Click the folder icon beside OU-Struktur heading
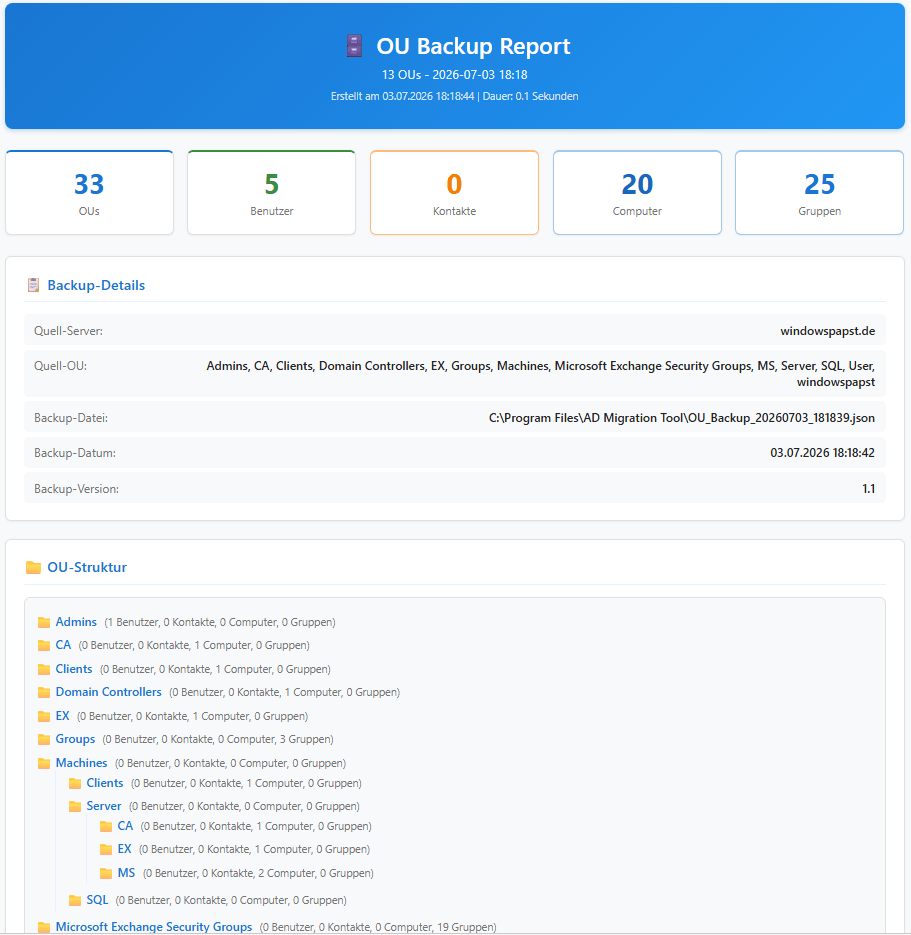This screenshot has height=935, width=911. [x=33, y=567]
